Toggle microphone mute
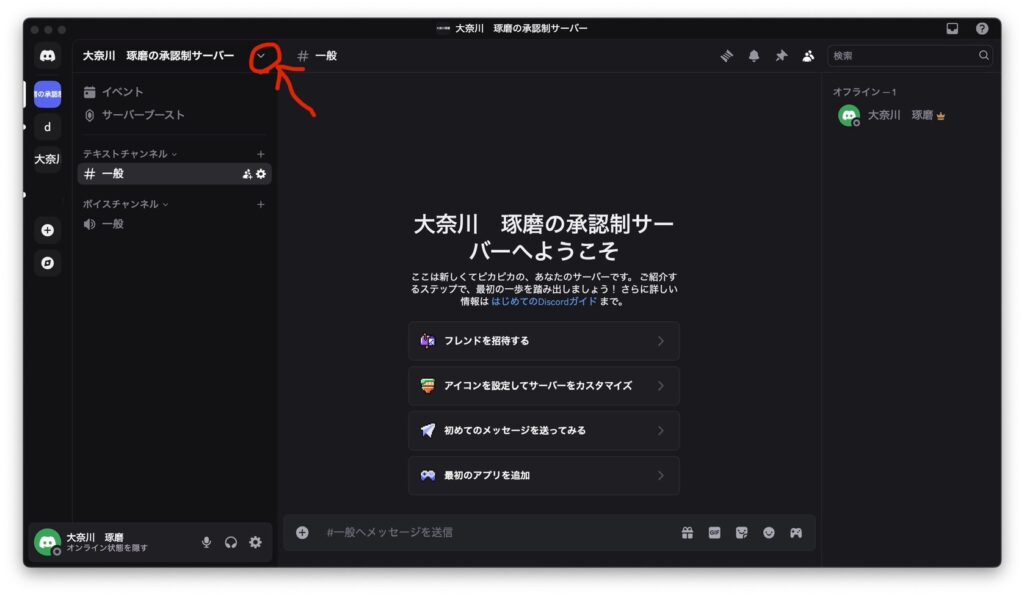 206,542
